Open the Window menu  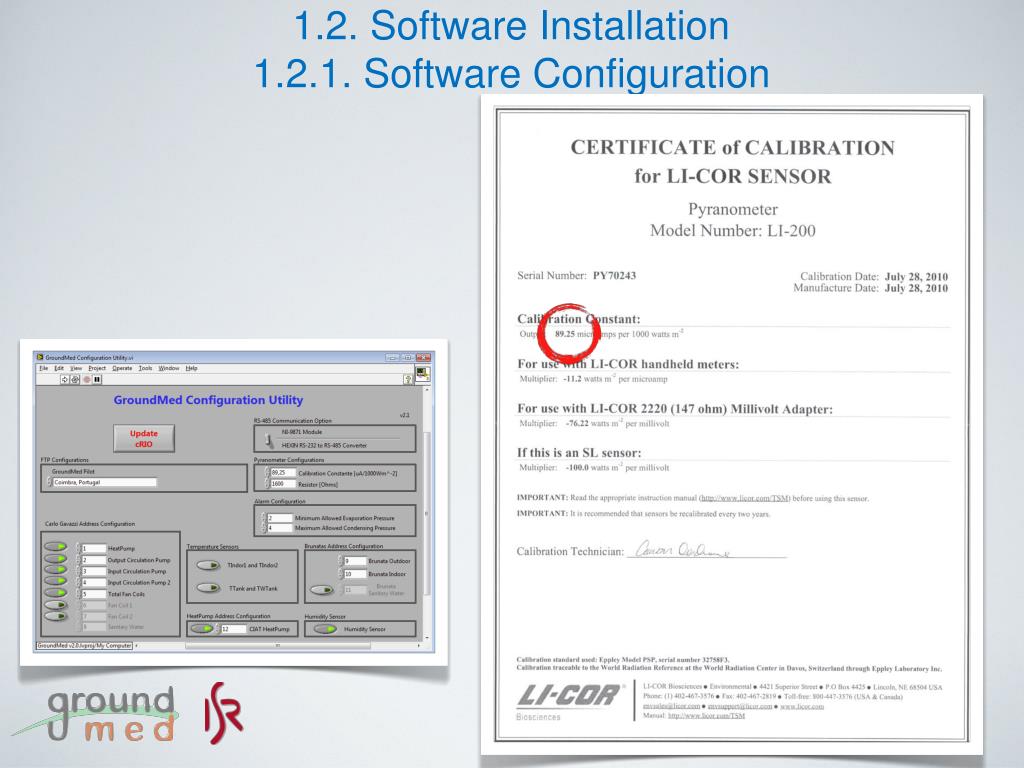[x=168, y=368]
